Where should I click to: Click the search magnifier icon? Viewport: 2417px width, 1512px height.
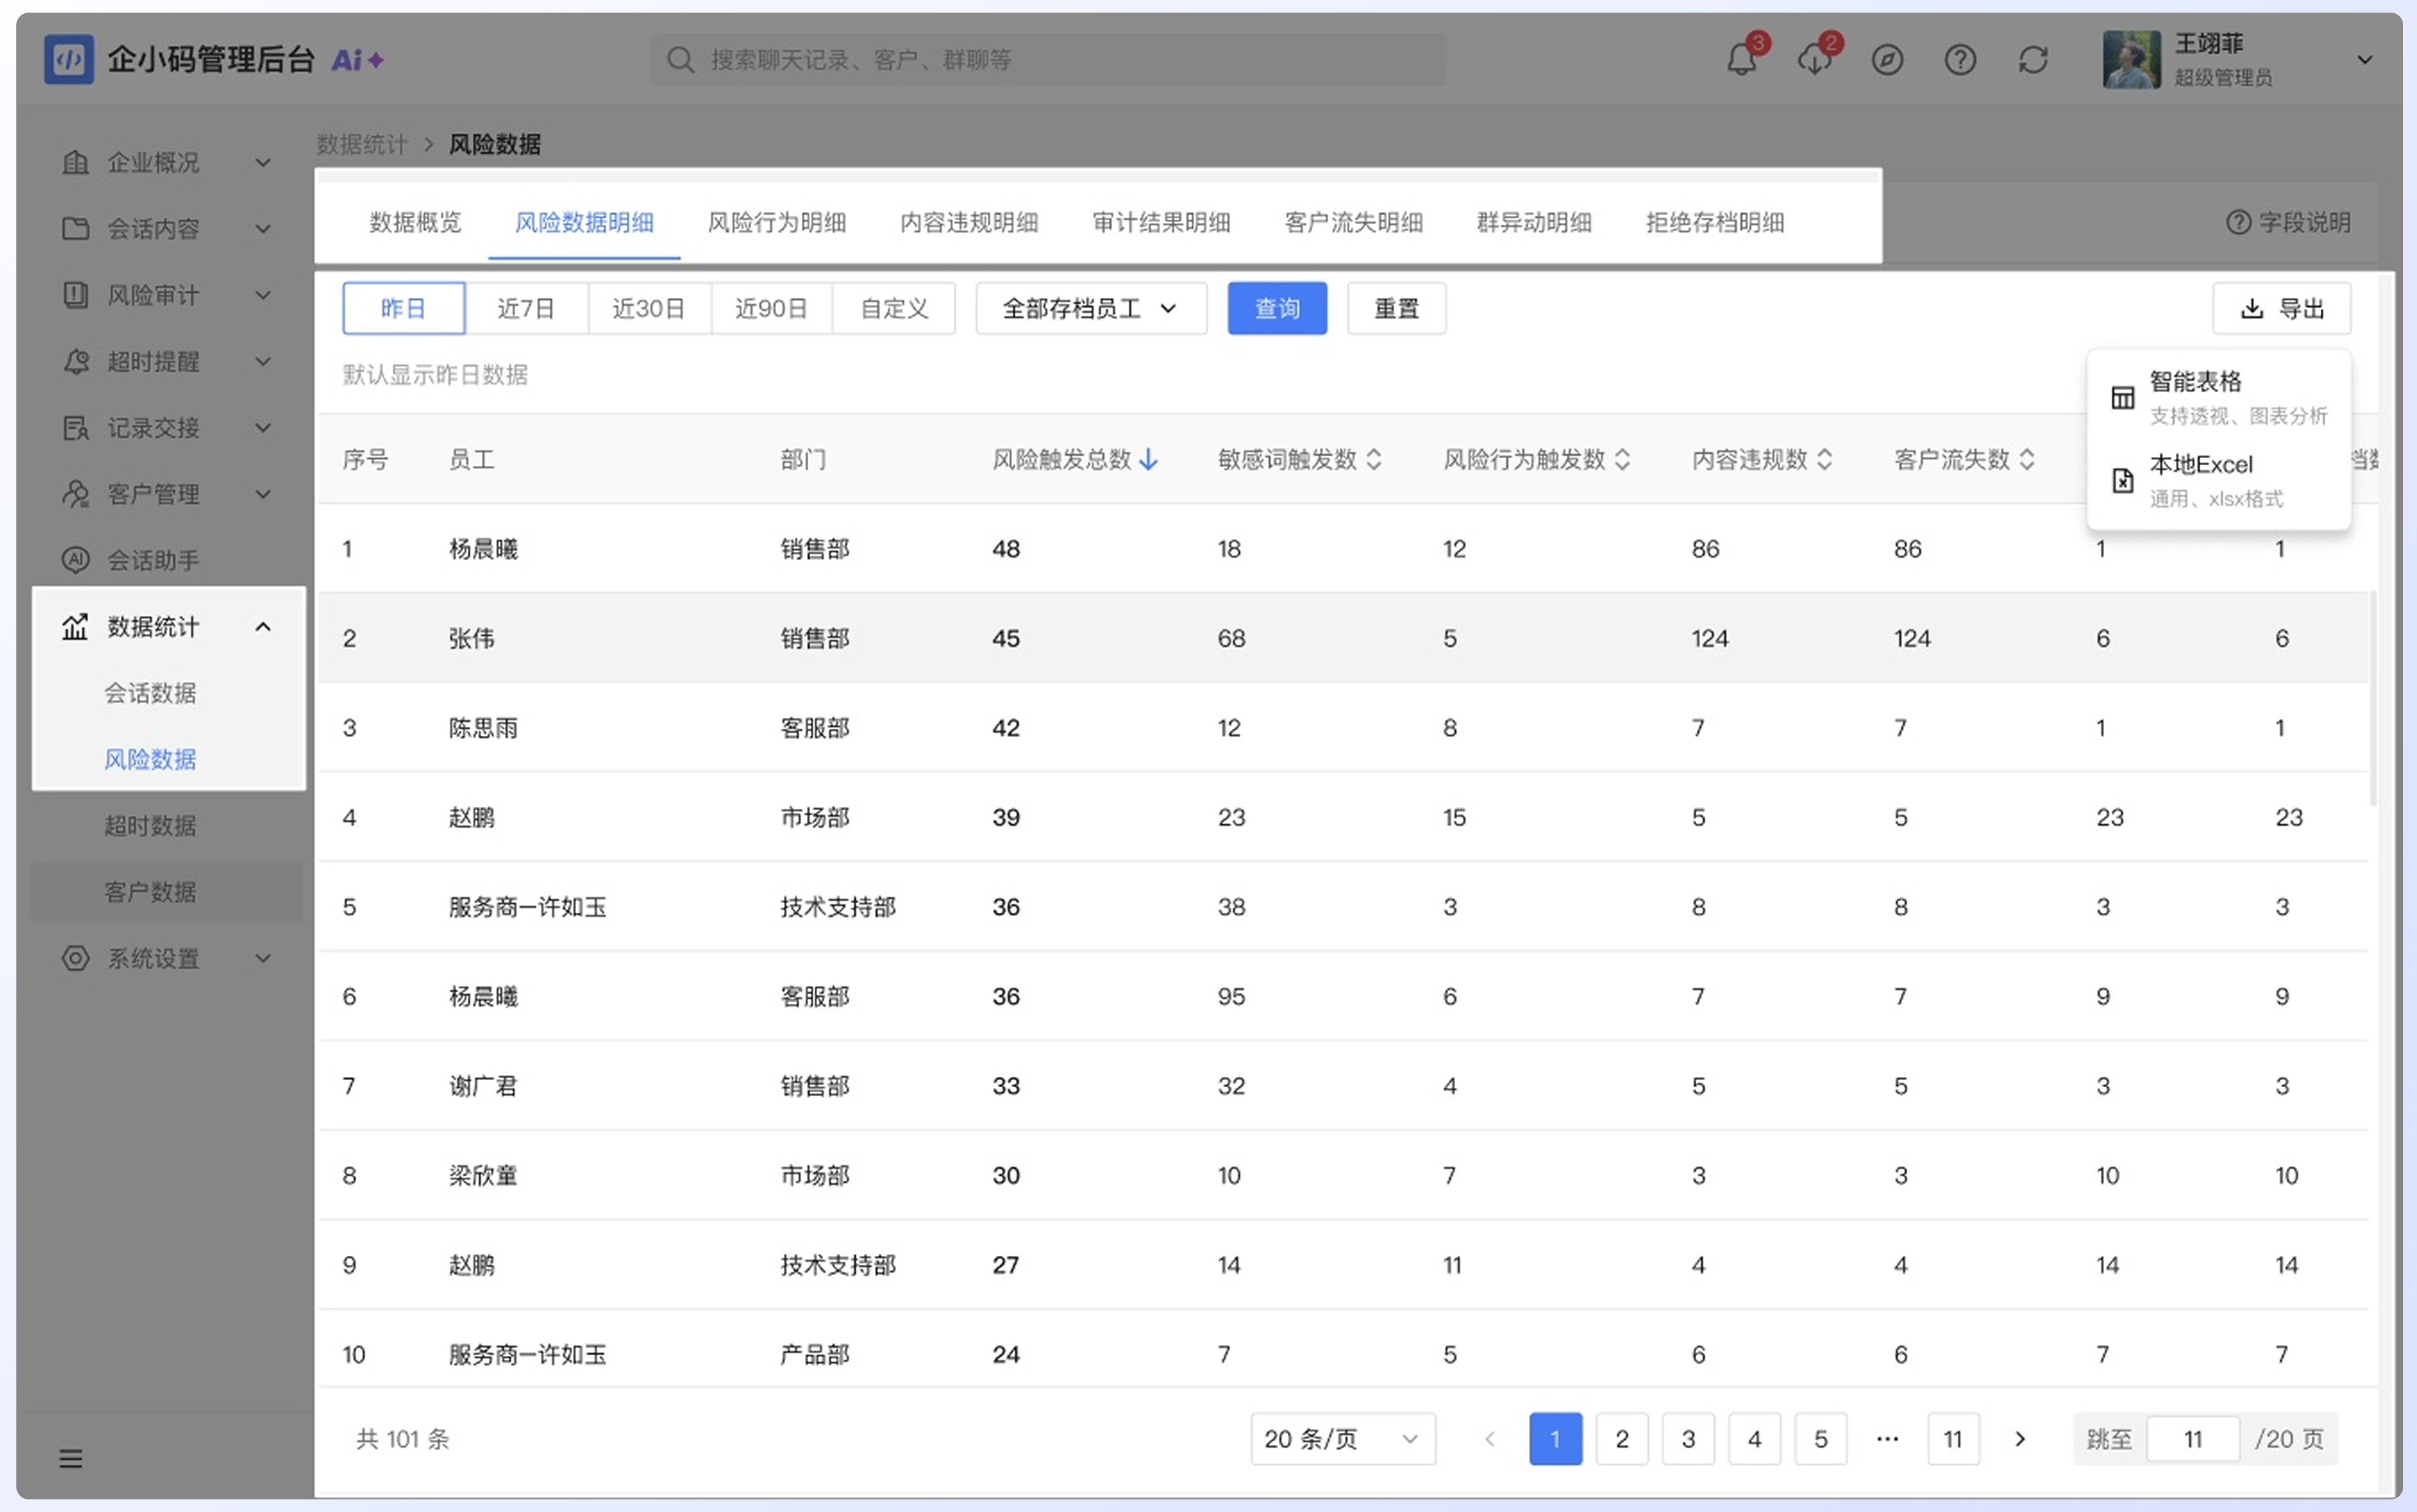pos(680,60)
